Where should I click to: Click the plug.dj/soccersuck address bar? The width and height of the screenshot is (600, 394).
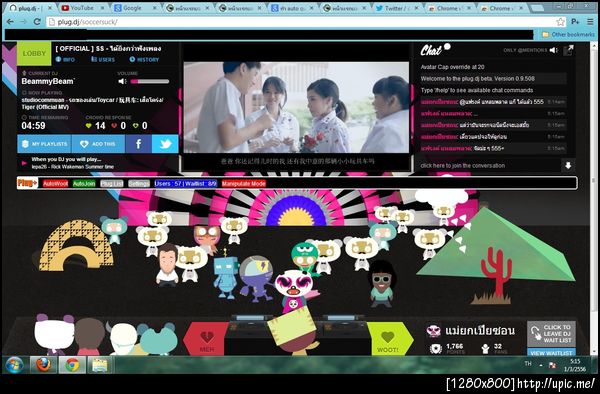pos(302,22)
